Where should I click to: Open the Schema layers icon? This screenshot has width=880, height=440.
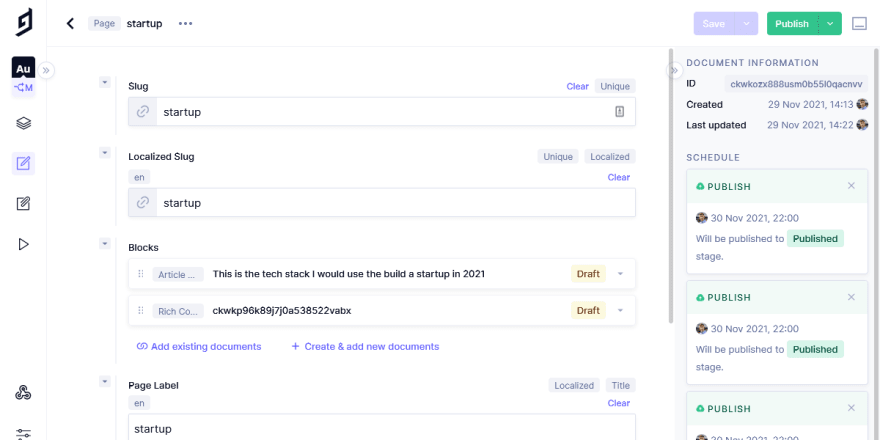tap(23, 123)
